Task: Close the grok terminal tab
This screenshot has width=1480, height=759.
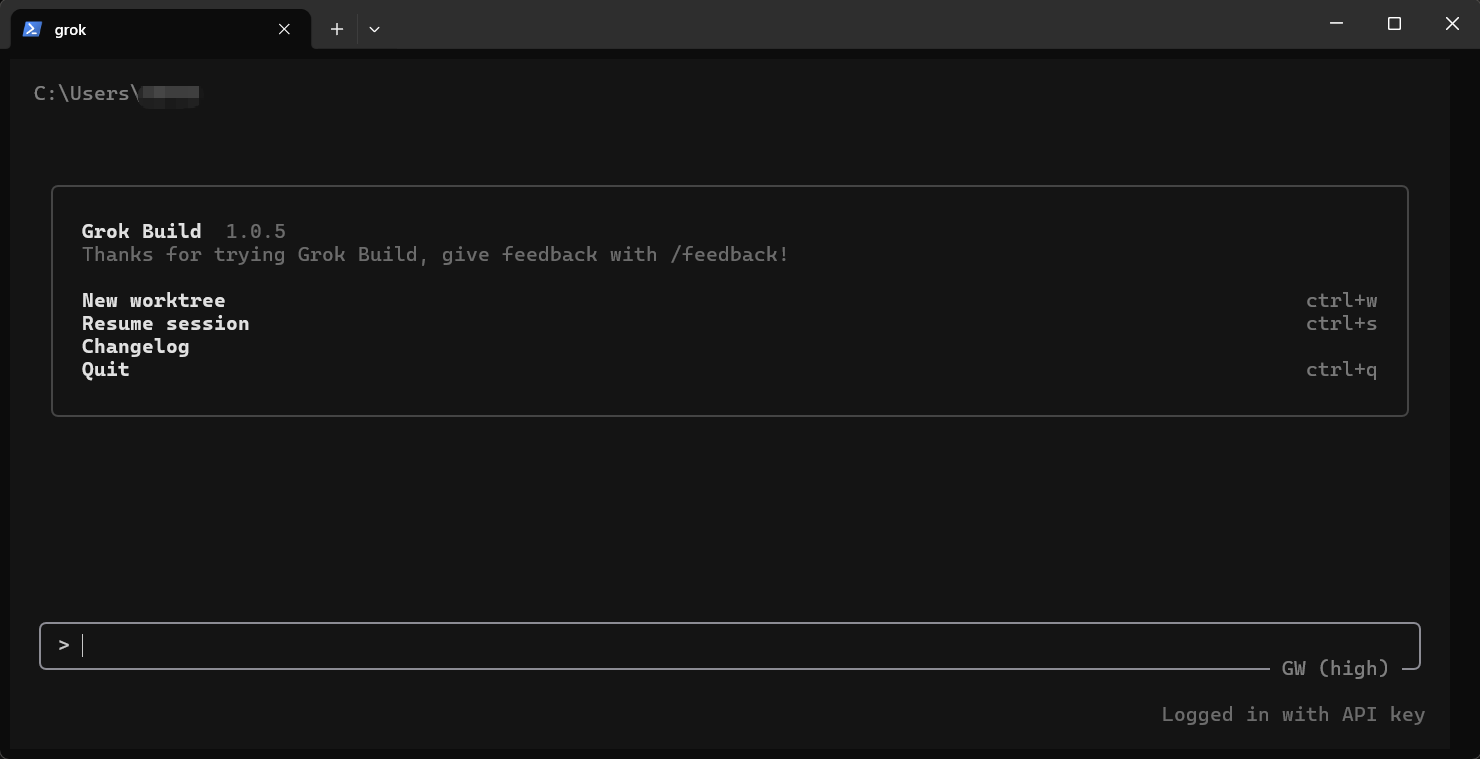Action: point(284,29)
